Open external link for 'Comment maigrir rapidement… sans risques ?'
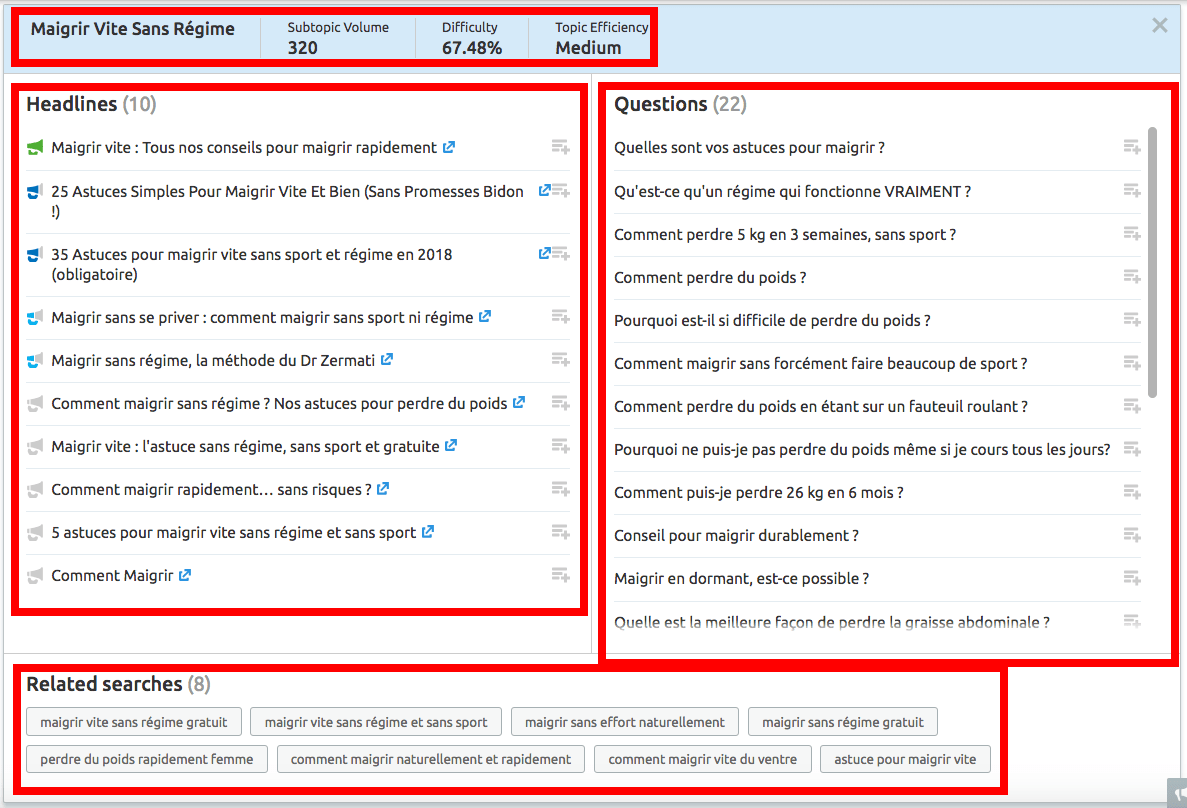Image resolution: width=1187 pixels, height=808 pixels. 383,489
